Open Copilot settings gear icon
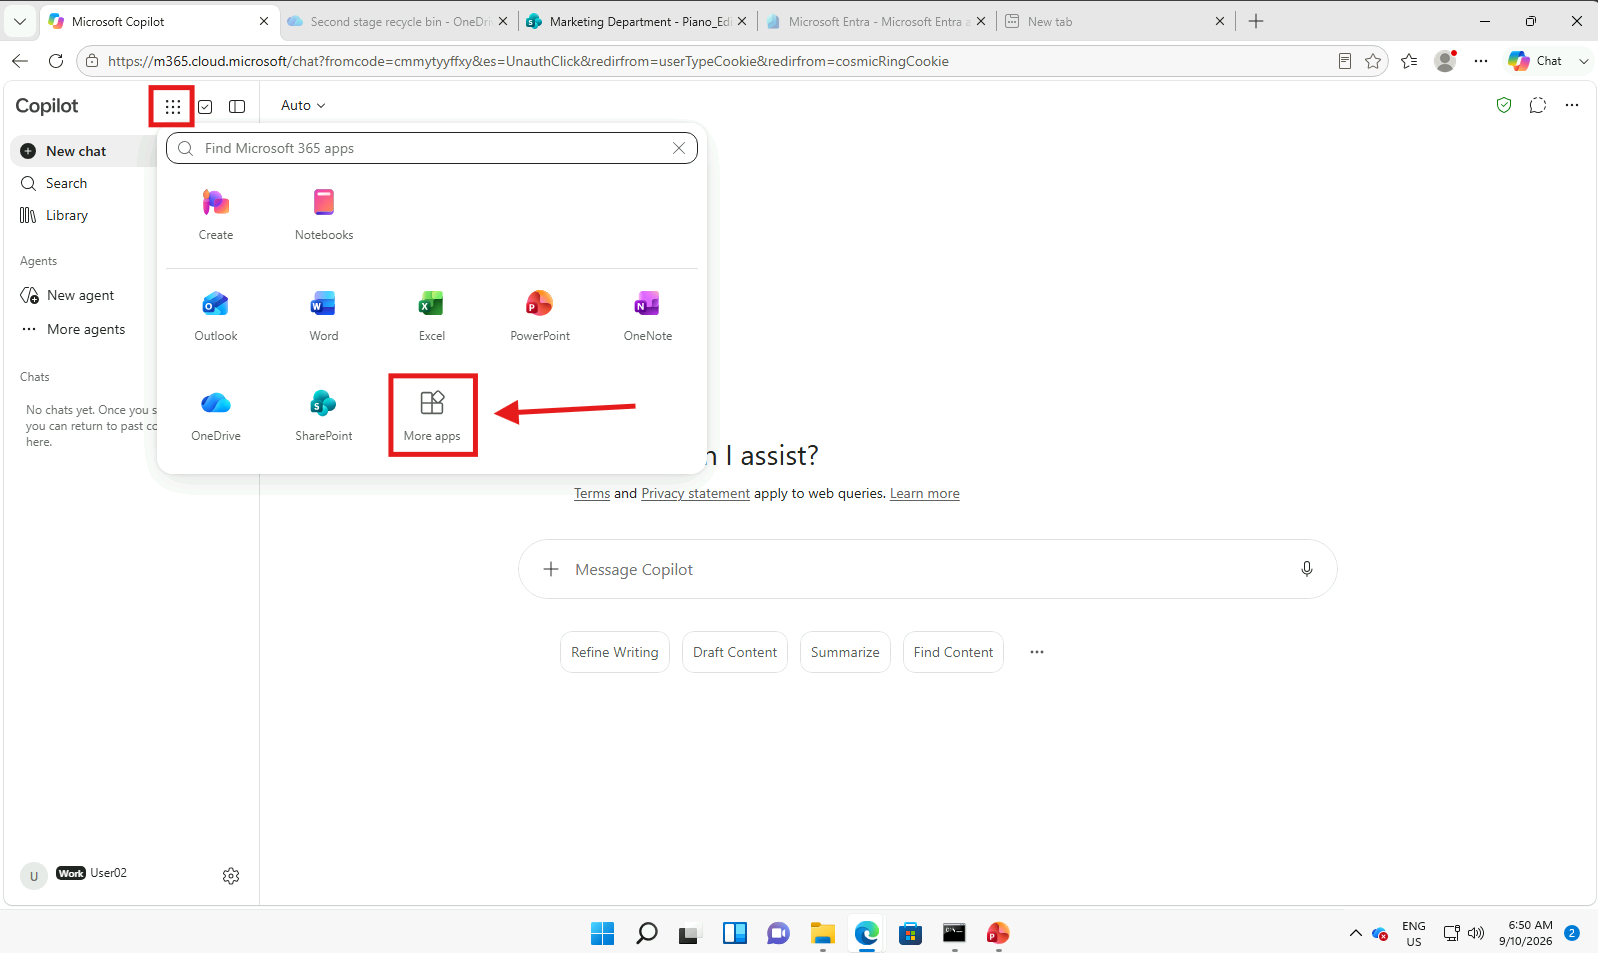 click(231, 876)
